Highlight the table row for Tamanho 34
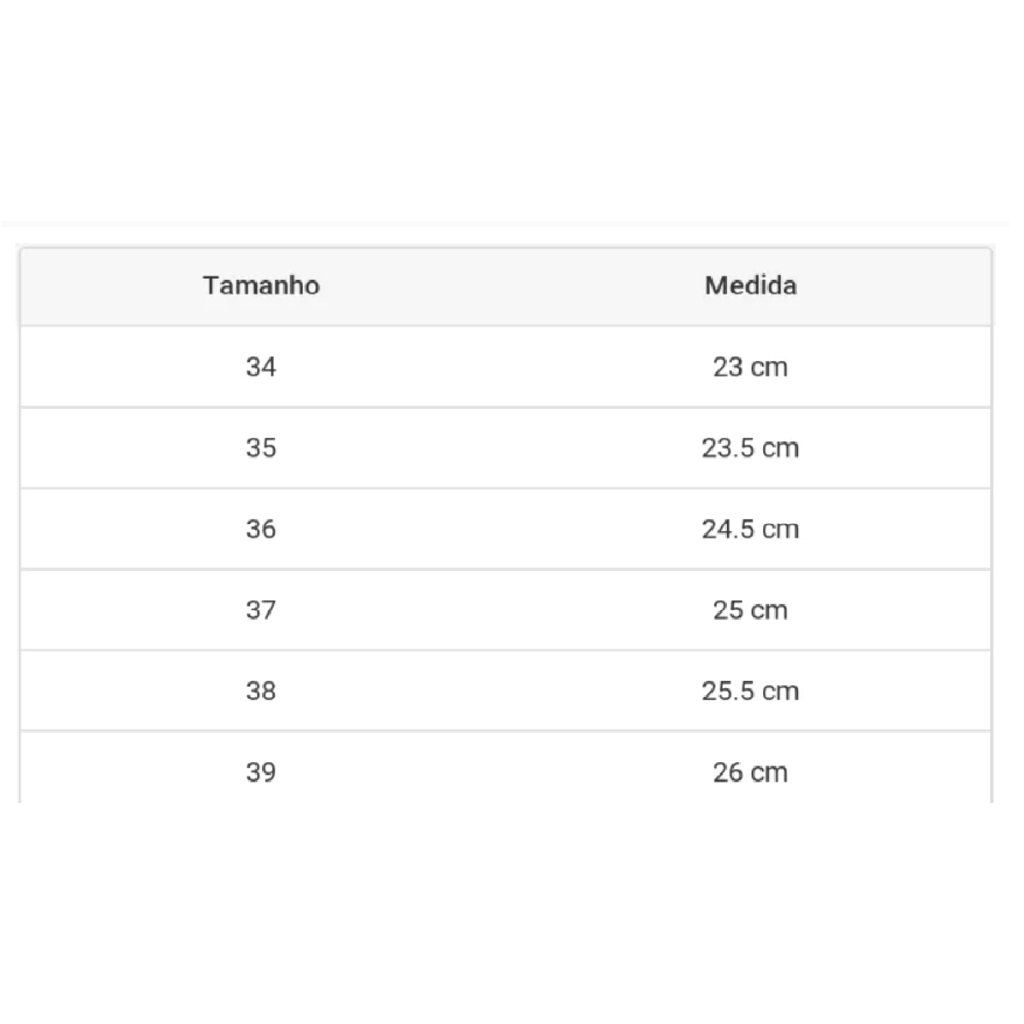This screenshot has height=1024, width=1024. click(x=505, y=367)
